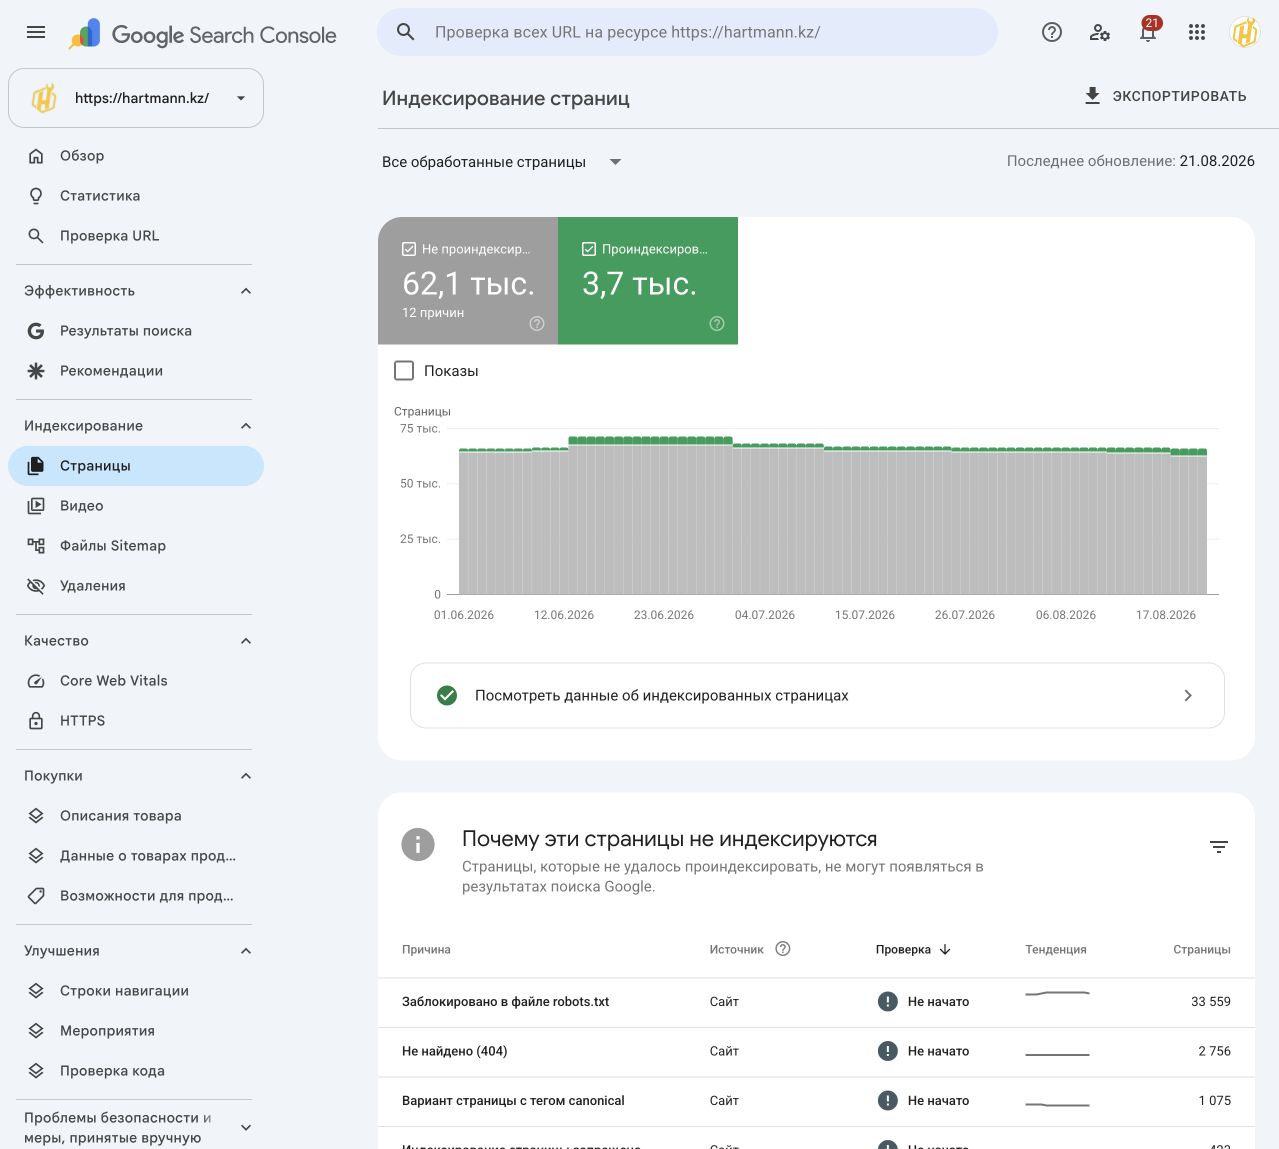Click green checkmark on indexed pages link
The height and width of the screenshot is (1149, 1279).
pos(447,695)
